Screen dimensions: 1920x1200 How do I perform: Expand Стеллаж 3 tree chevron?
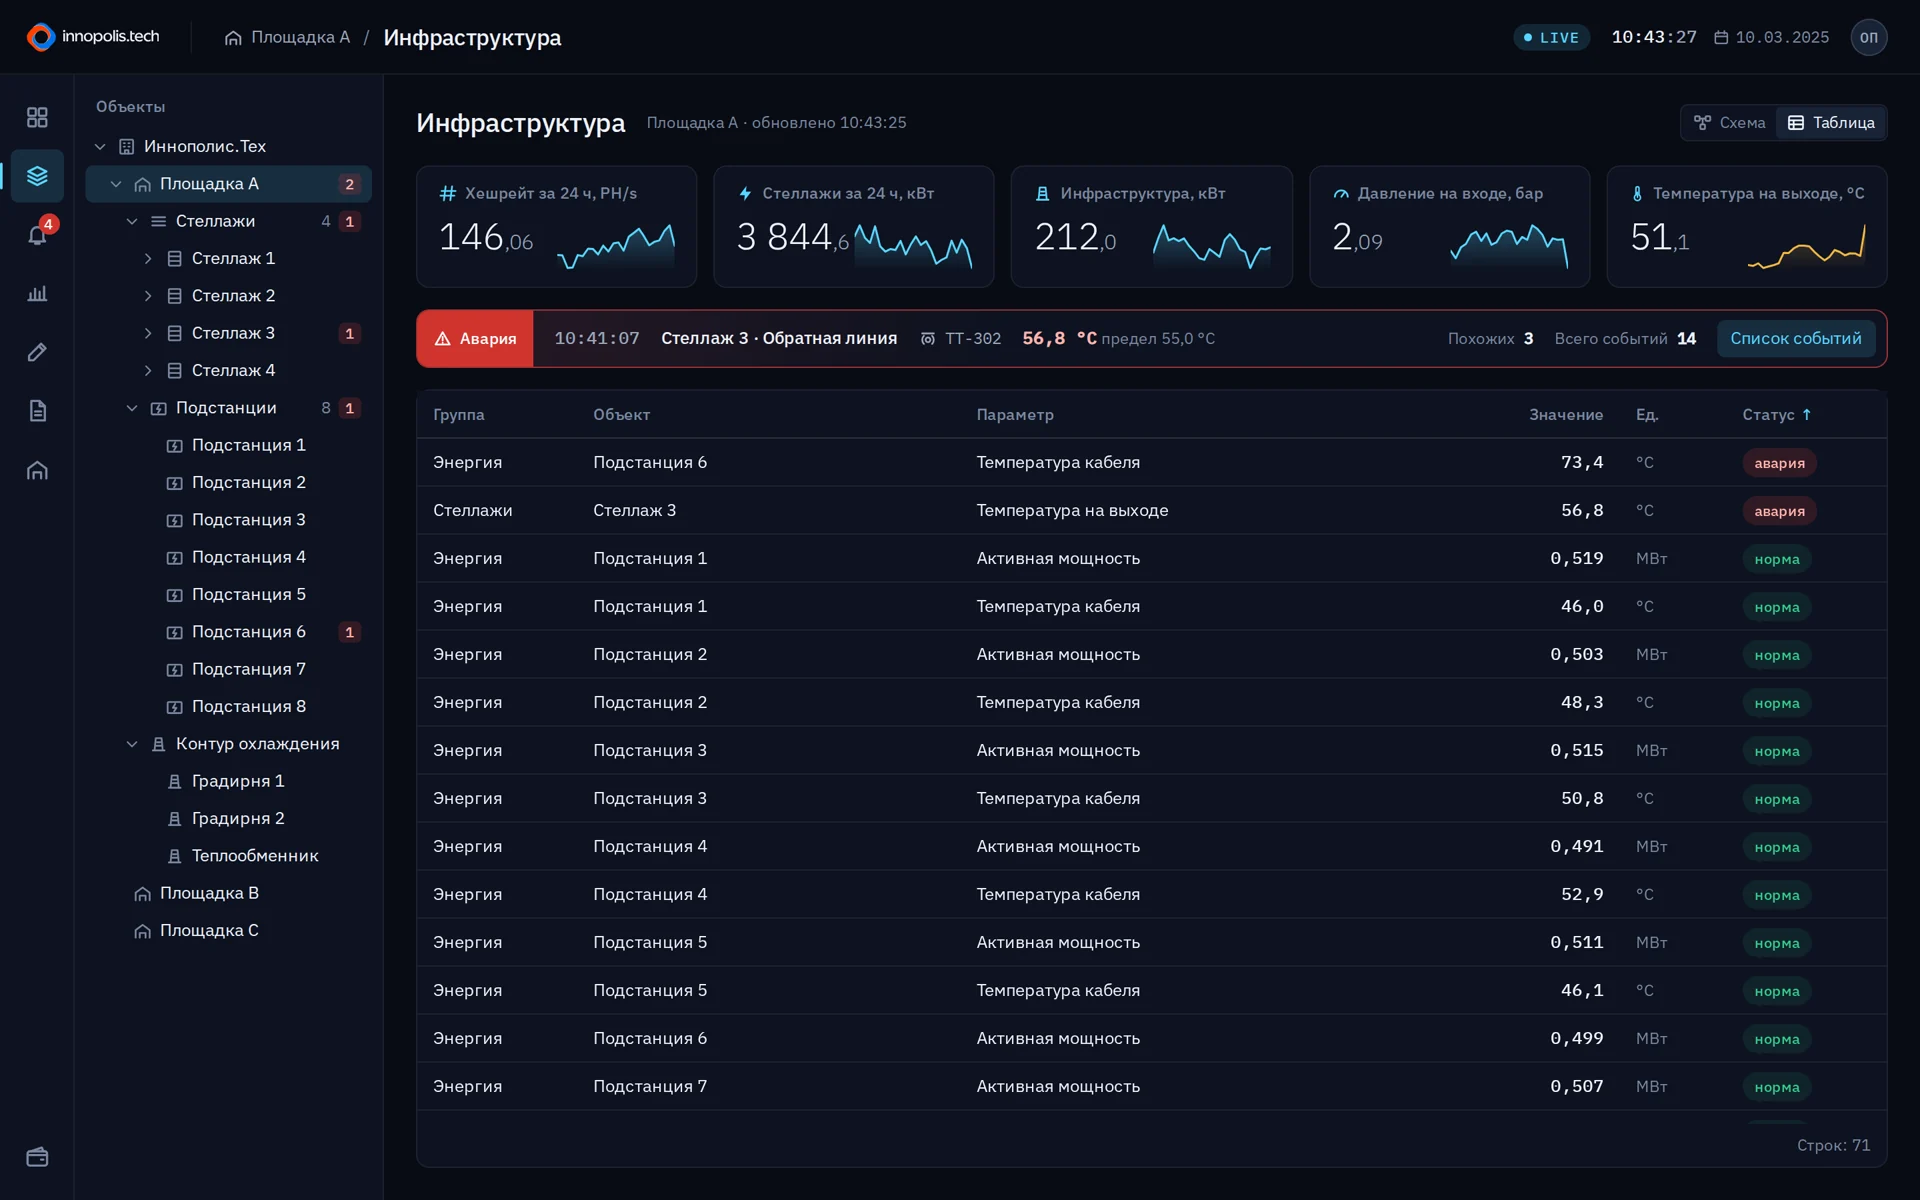coord(148,333)
